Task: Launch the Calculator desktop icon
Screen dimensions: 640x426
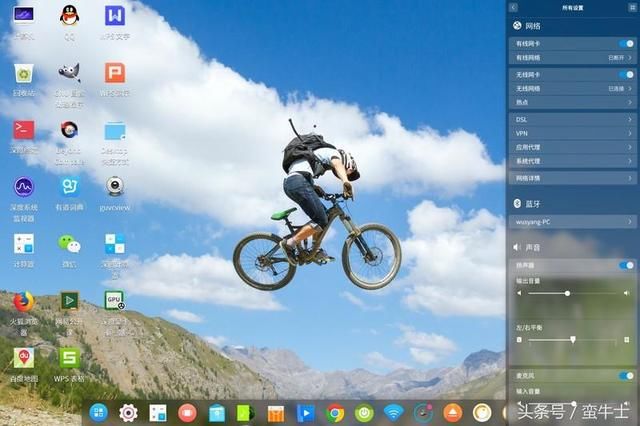Action: [24, 244]
